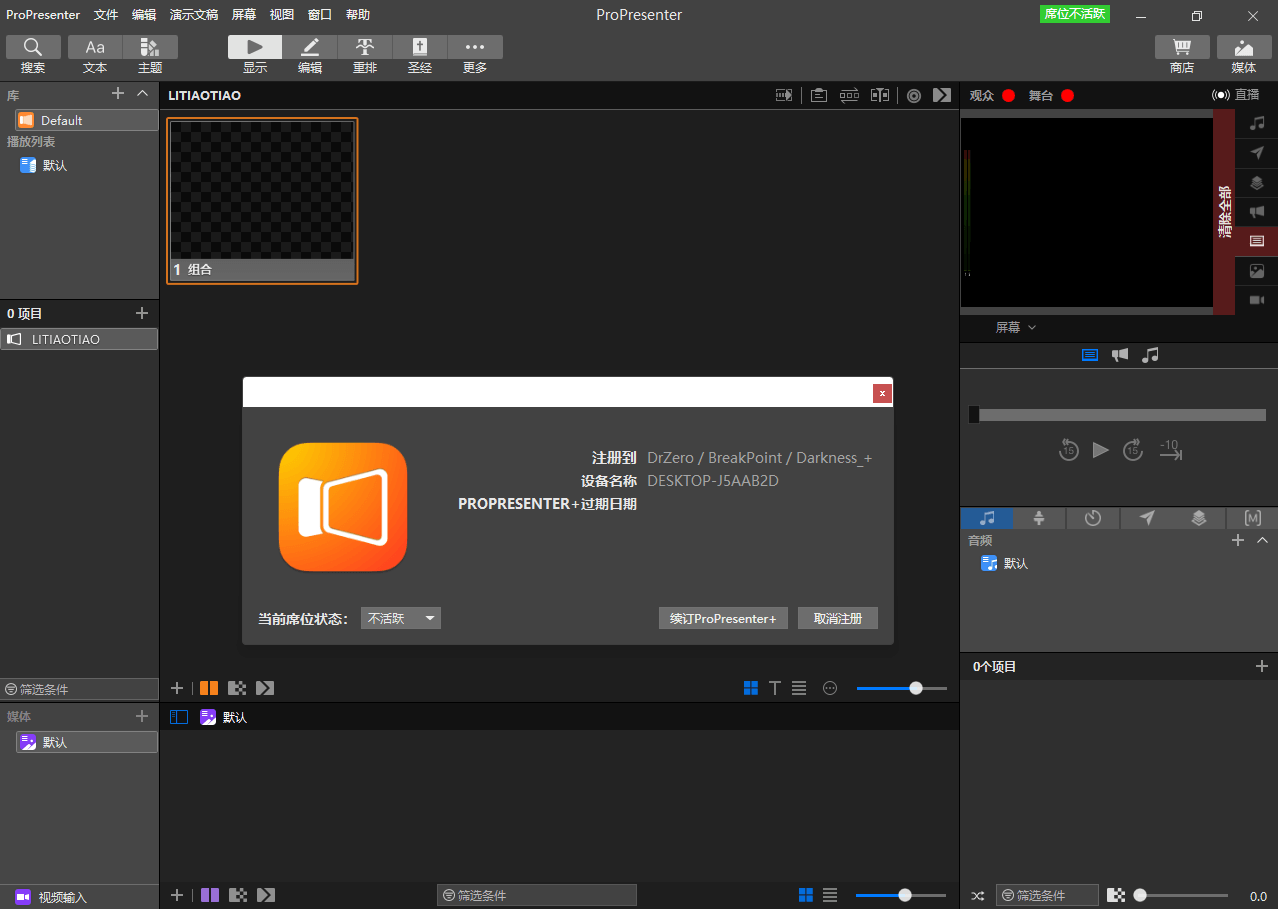Select slide 1 组合 thumbnail
This screenshot has width=1278, height=909.
(x=262, y=201)
